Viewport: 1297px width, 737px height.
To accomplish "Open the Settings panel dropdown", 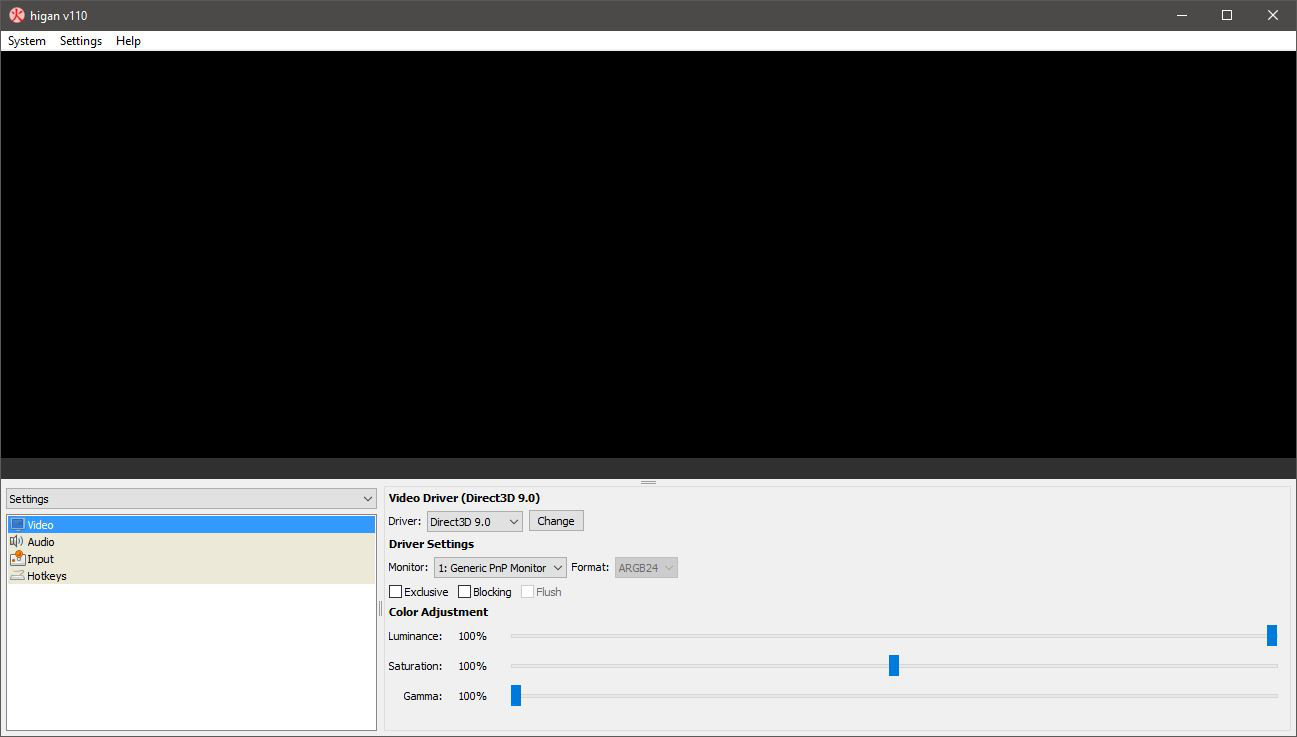I will pos(191,499).
